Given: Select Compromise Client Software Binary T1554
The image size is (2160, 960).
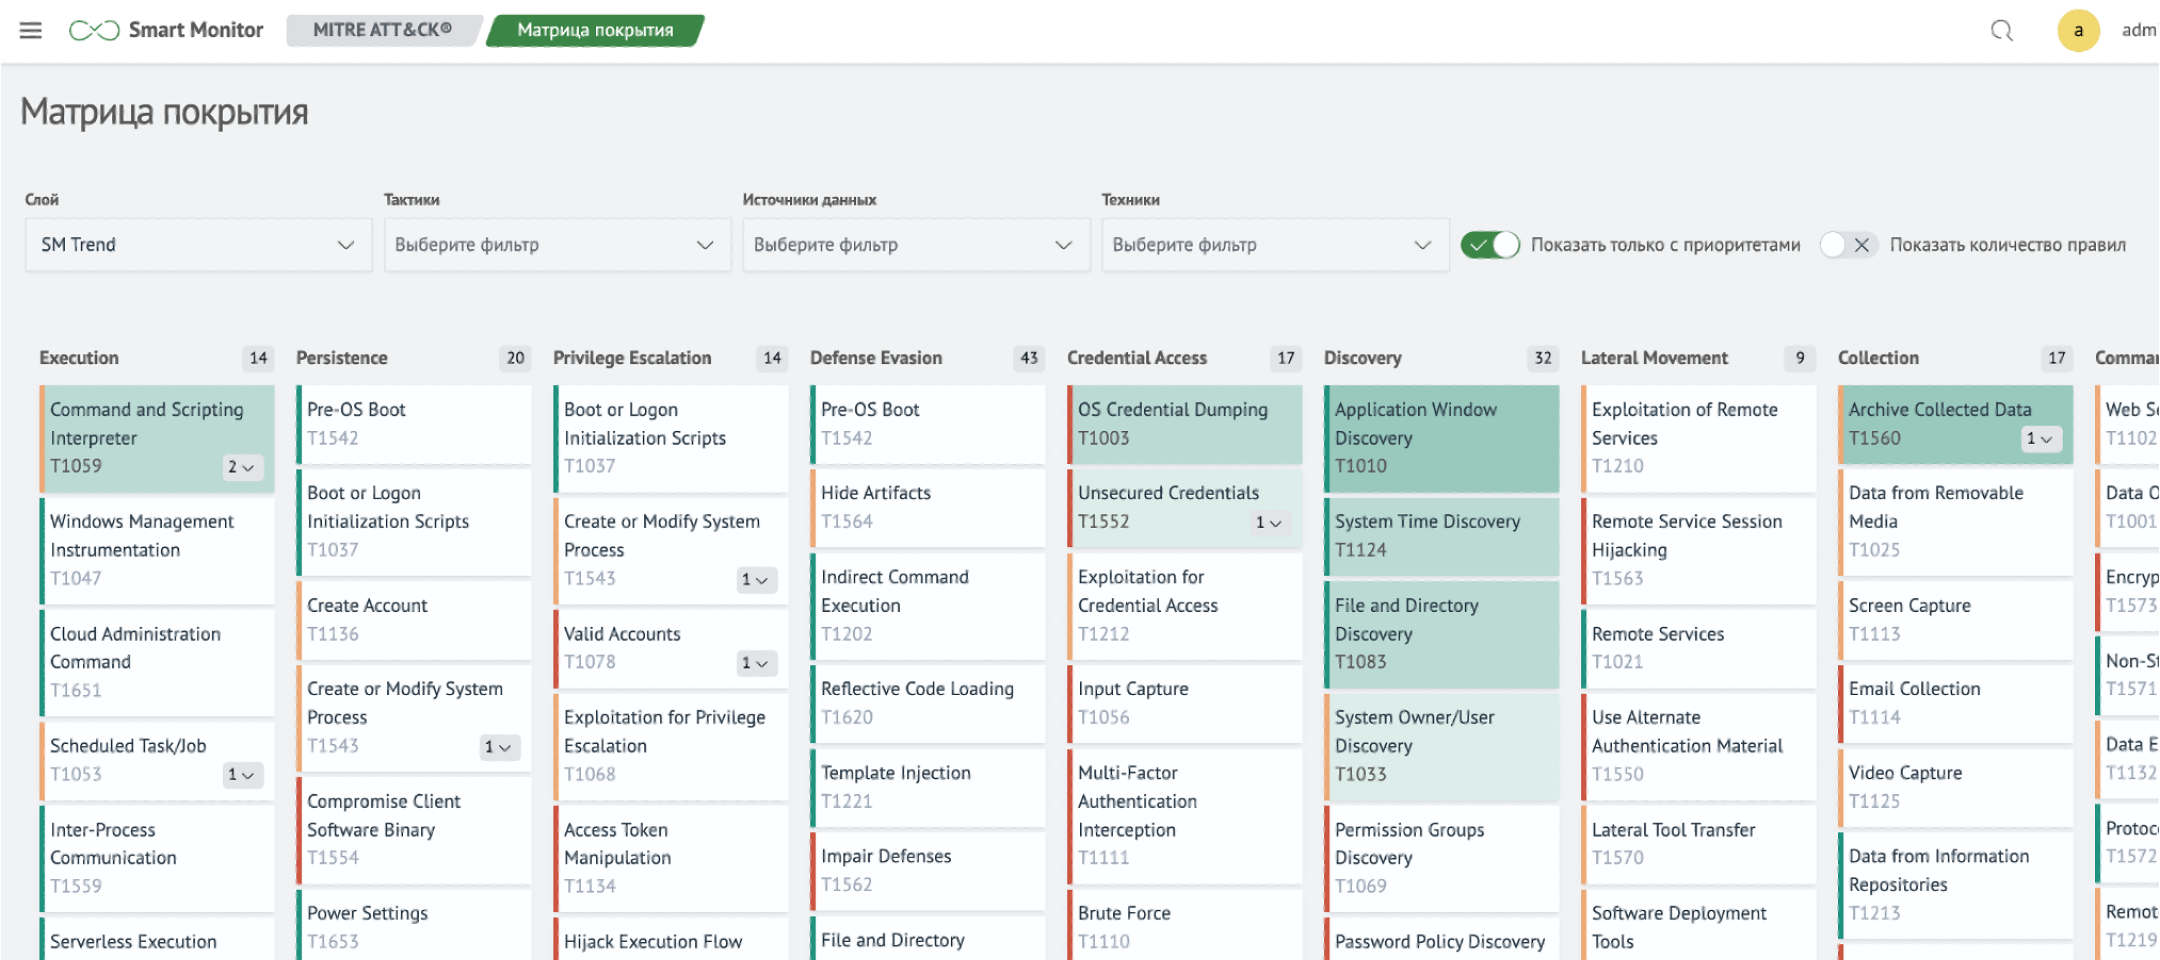Looking at the screenshot, I should click(x=414, y=830).
